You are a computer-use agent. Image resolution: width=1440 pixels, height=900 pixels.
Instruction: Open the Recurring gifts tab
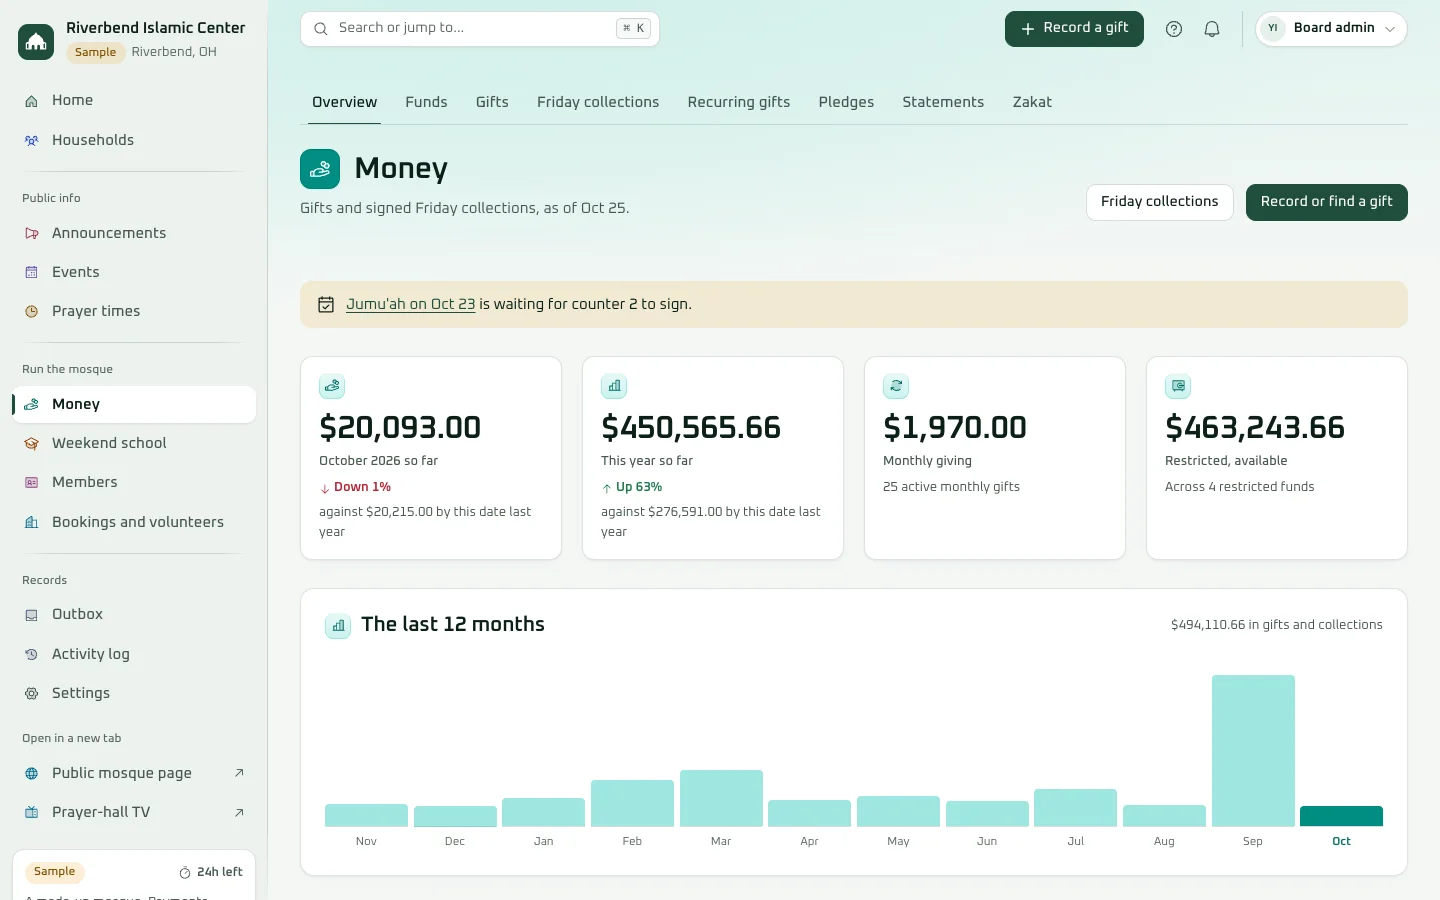(x=739, y=102)
